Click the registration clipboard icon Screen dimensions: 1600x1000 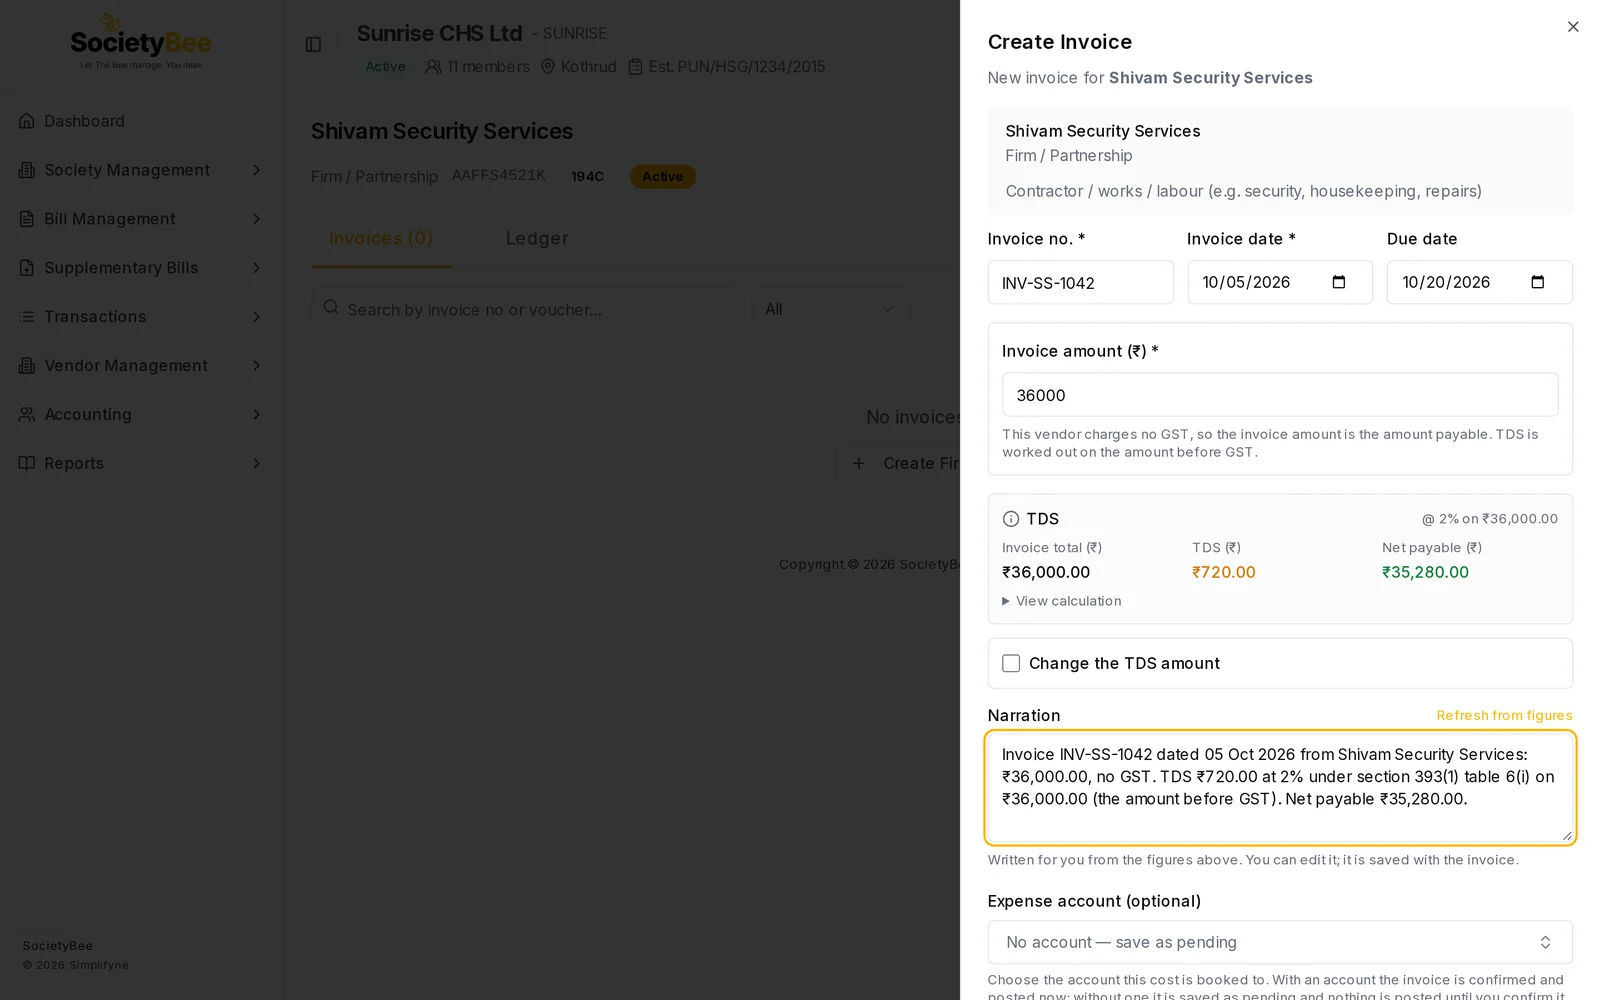[635, 67]
